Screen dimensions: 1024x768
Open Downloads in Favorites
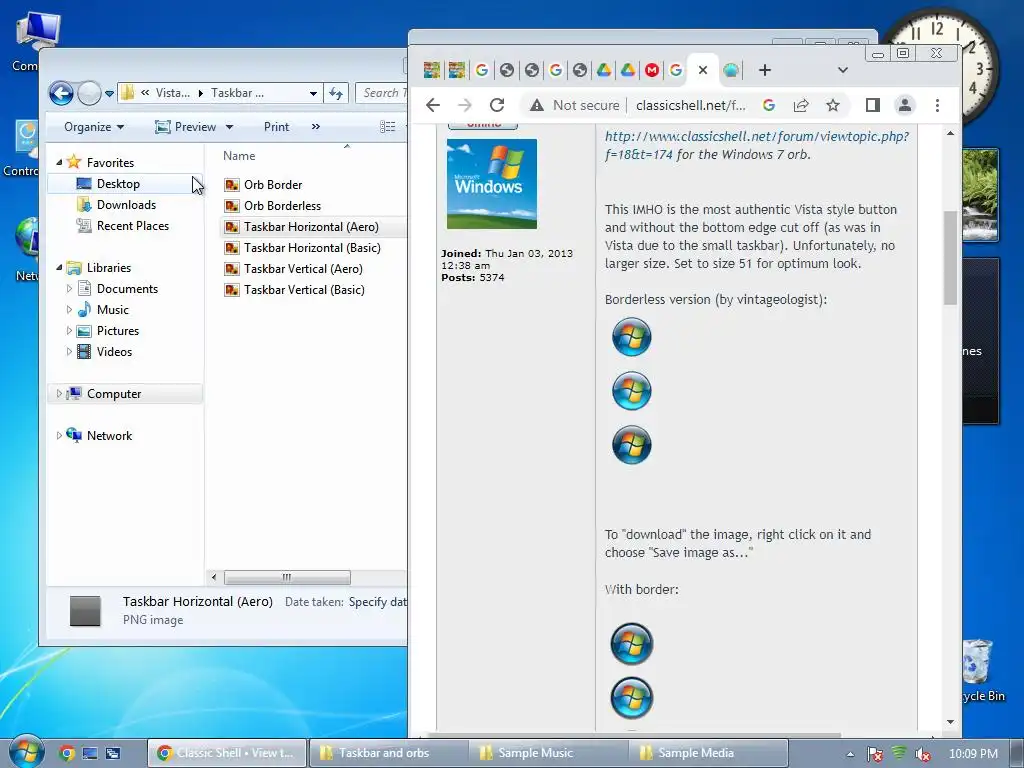(126, 204)
